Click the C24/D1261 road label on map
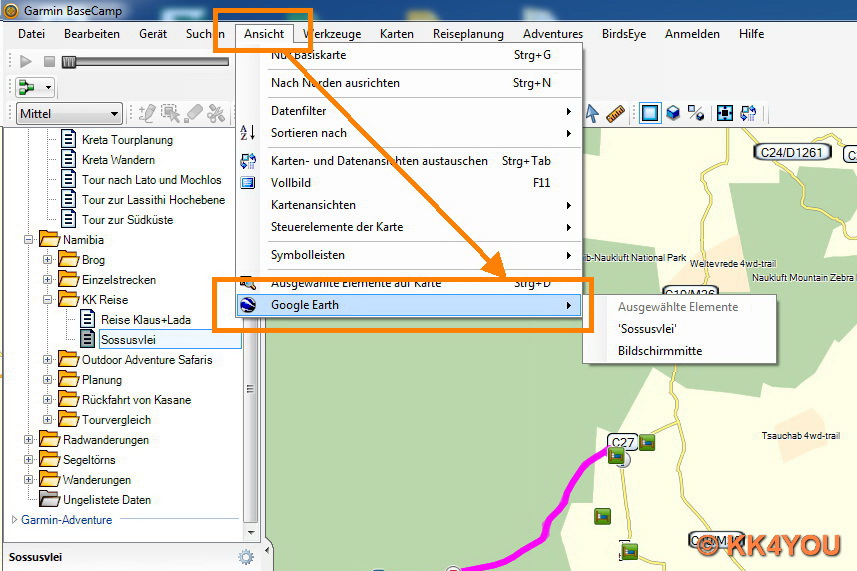Screen dimensions: 857x571 pyautogui.click(x=791, y=152)
